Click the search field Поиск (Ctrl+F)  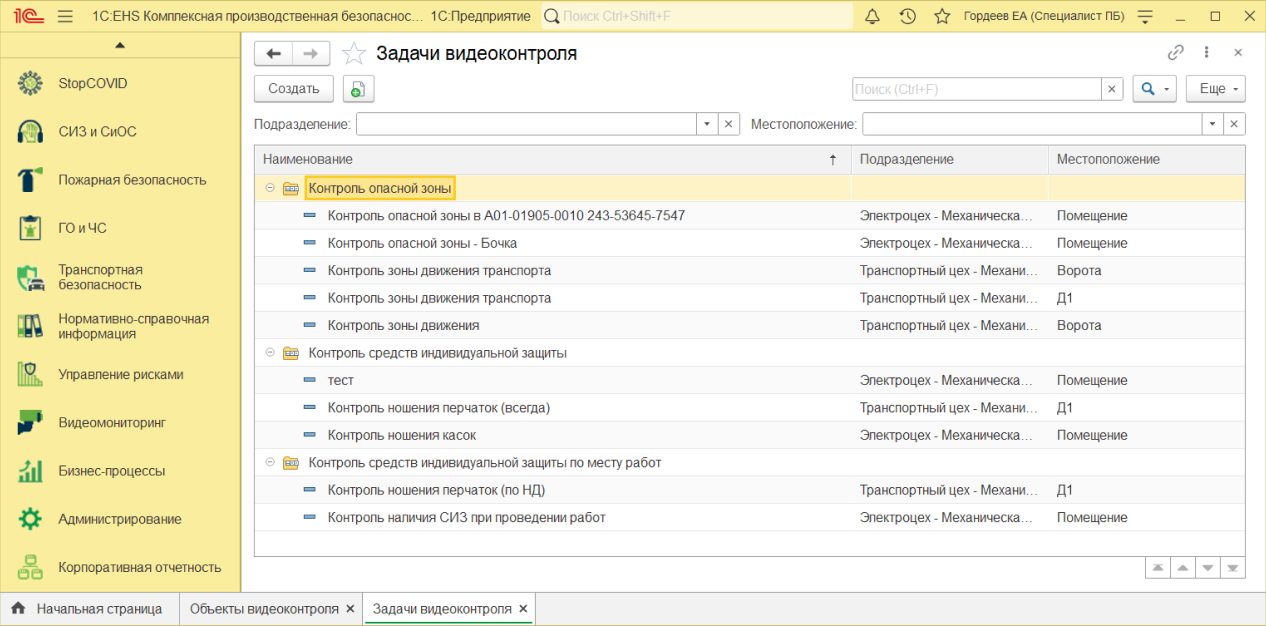coord(976,89)
